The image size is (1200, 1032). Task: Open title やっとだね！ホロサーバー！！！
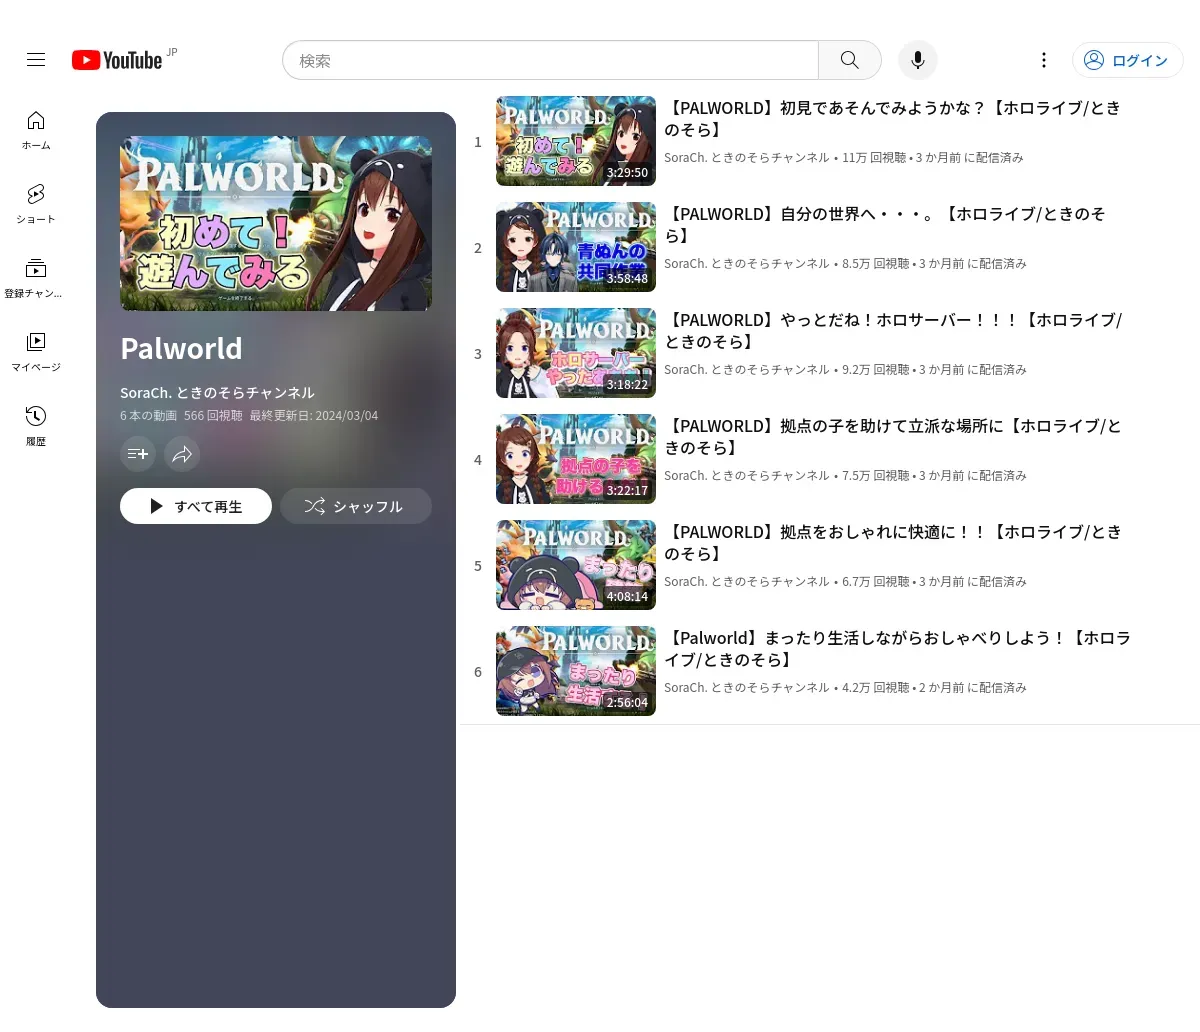tap(893, 330)
